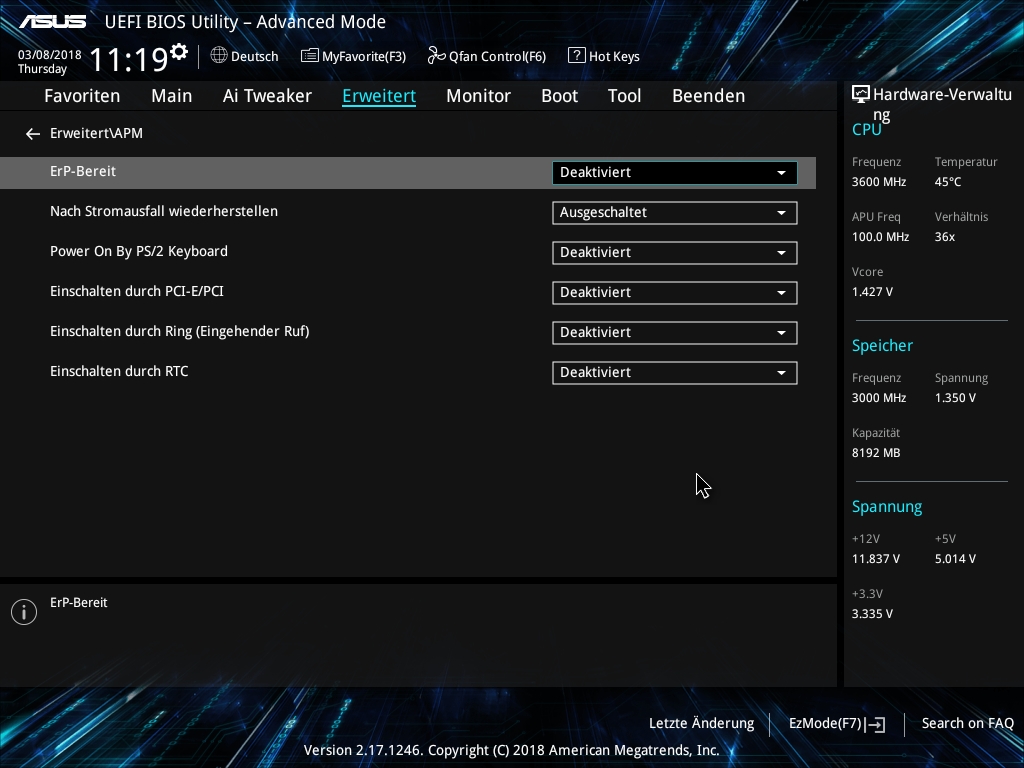Click the Vcore value 1.427 V
1024x768 pixels.
pos(872,292)
